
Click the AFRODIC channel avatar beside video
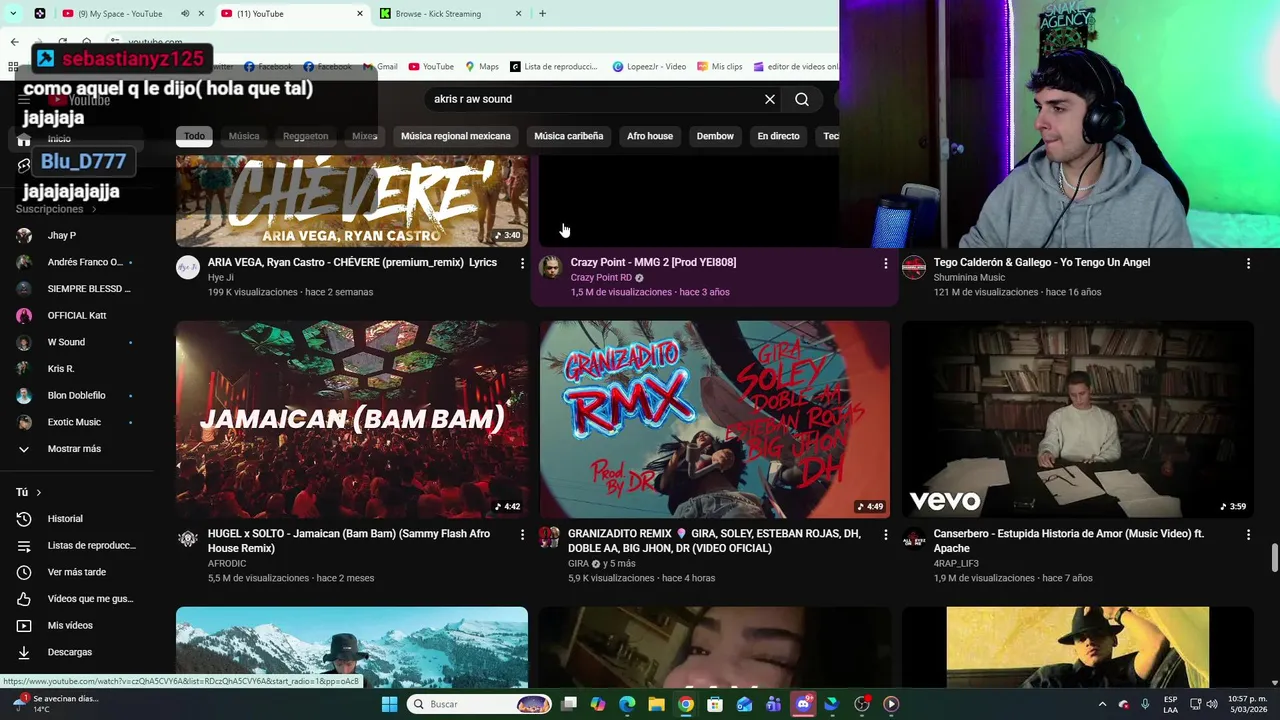(x=188, y=539)
